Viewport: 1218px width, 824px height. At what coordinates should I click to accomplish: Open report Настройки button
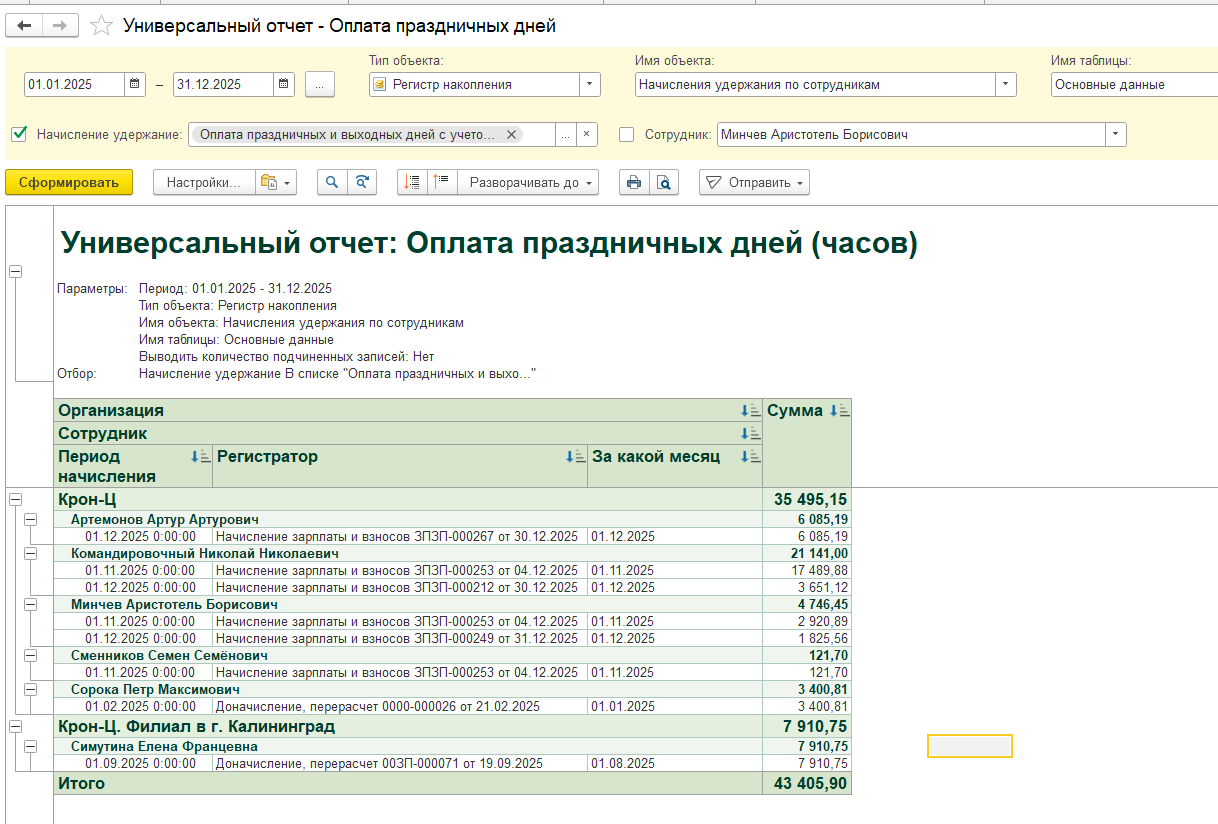pyautogui.click(x=203, y=182)
